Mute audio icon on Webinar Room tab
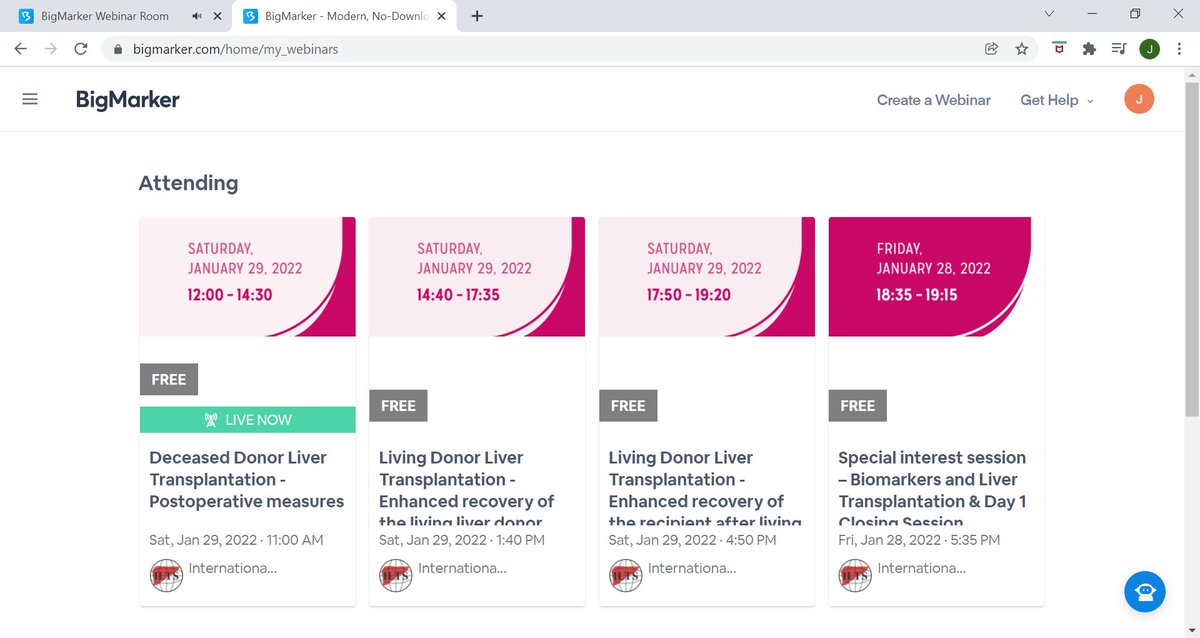The image size is (1200, 638). pyautogui.click(x=196, y=16)
